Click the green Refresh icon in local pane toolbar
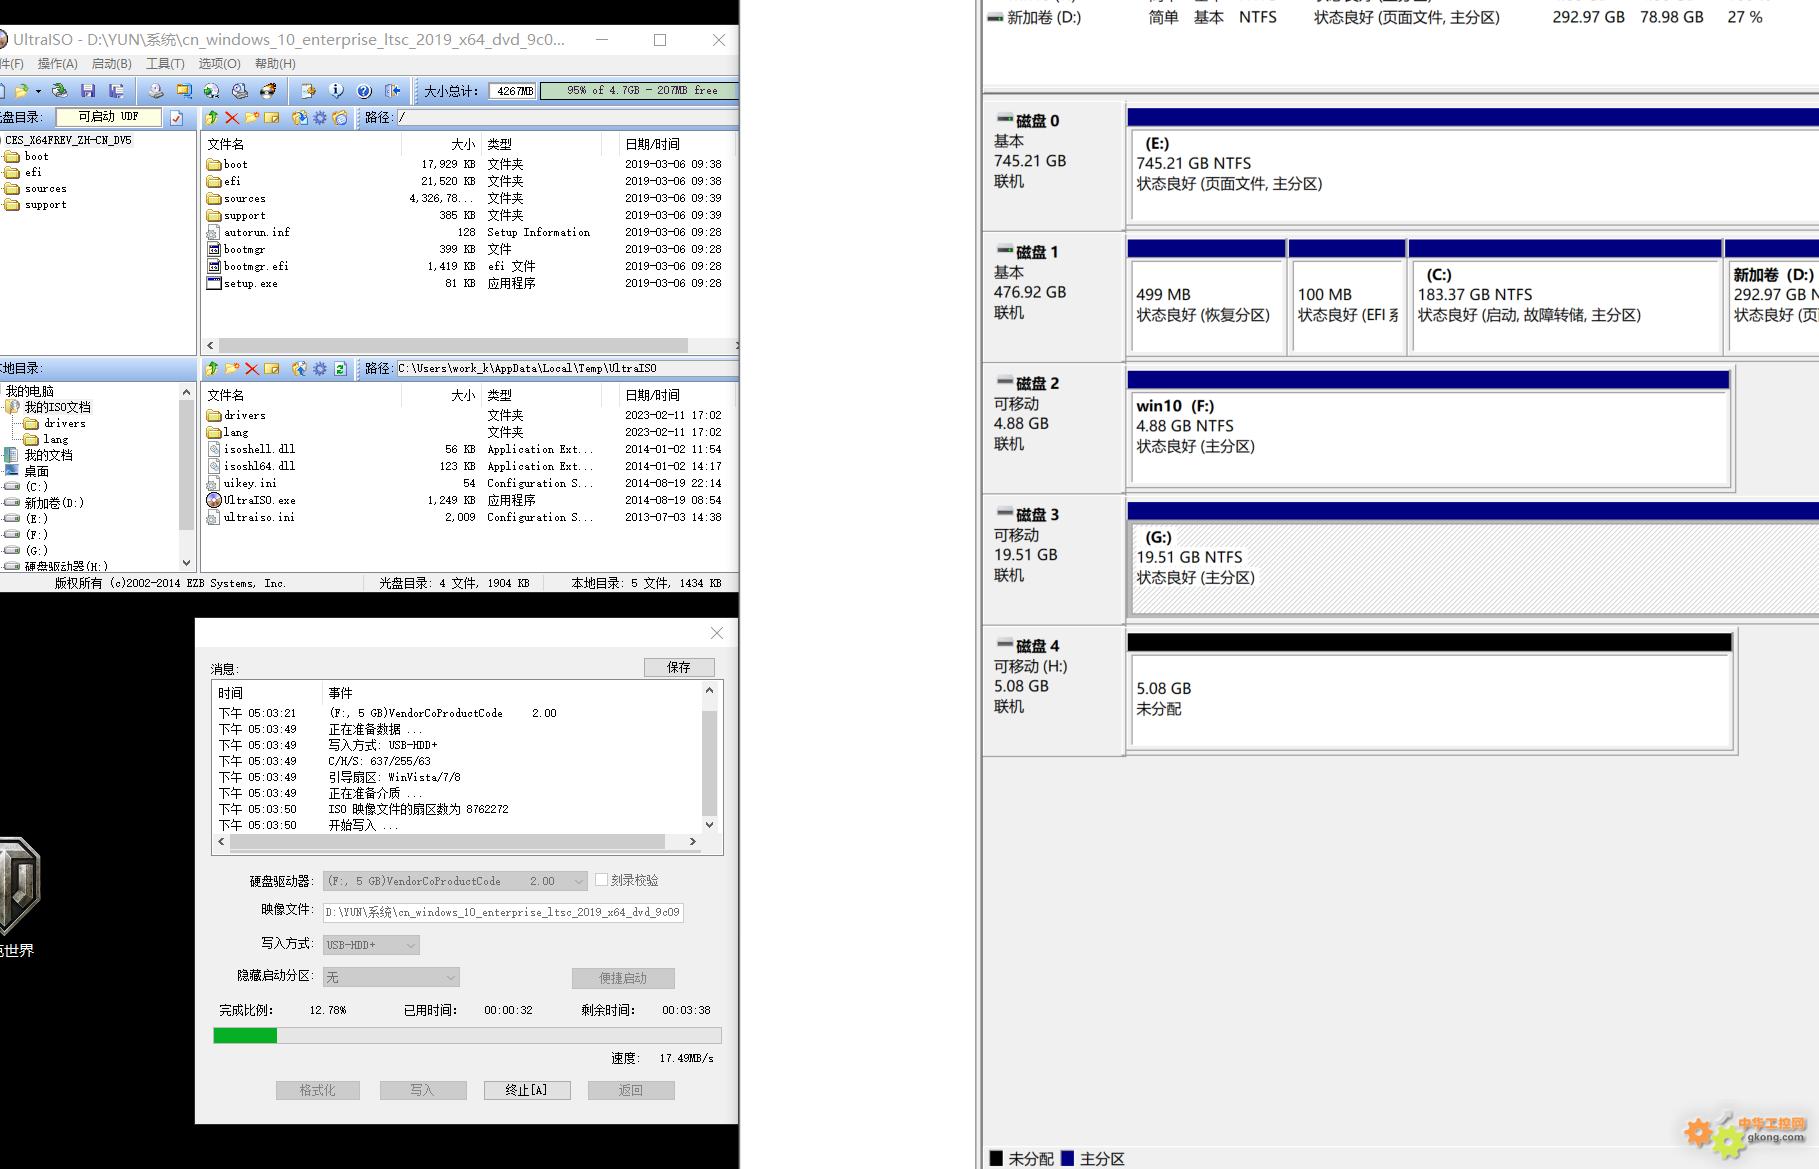Screen dimensions: 1819x1169 [x=340, y=369]
